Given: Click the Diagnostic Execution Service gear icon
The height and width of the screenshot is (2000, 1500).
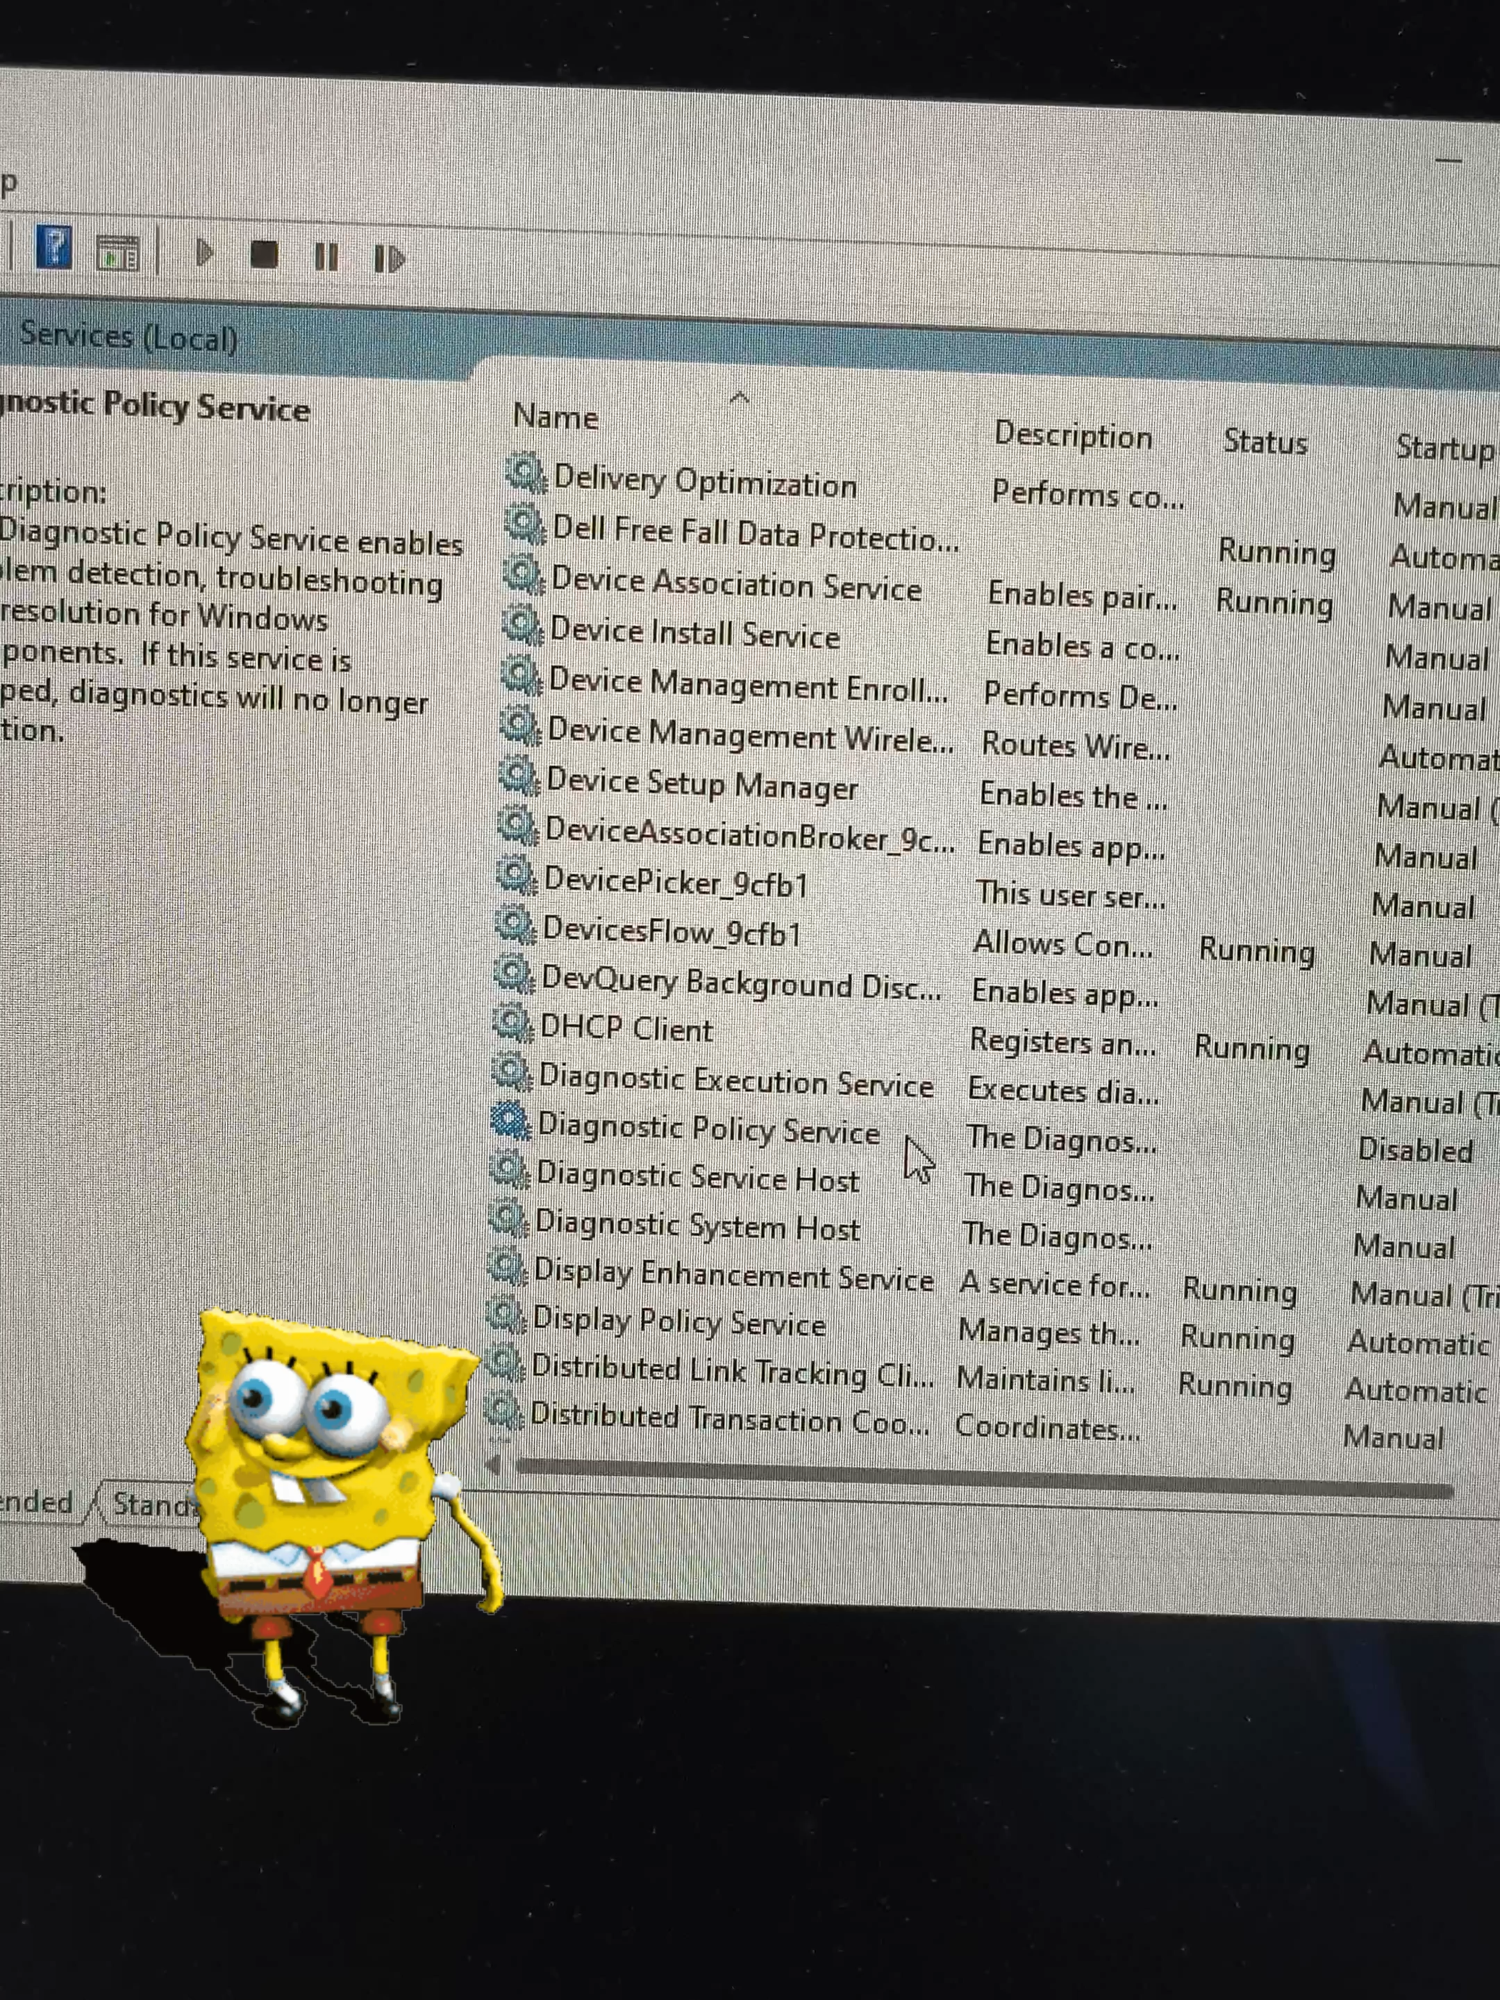Looking at the screenshot, I should click(x=513, y=1072).
